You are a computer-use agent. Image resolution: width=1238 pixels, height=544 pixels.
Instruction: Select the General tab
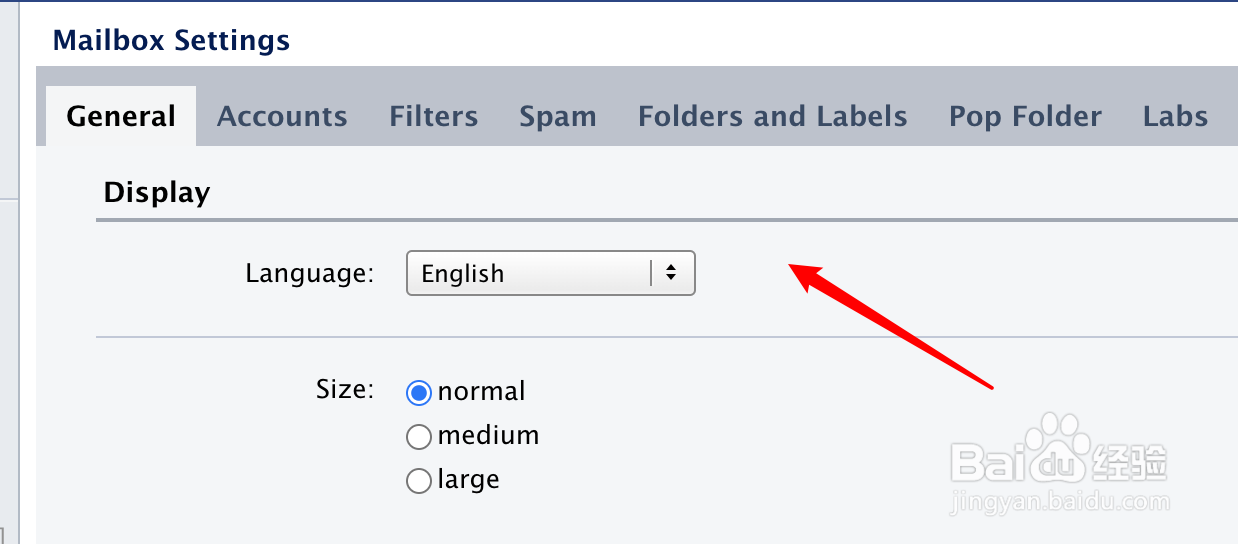[121, 117]
